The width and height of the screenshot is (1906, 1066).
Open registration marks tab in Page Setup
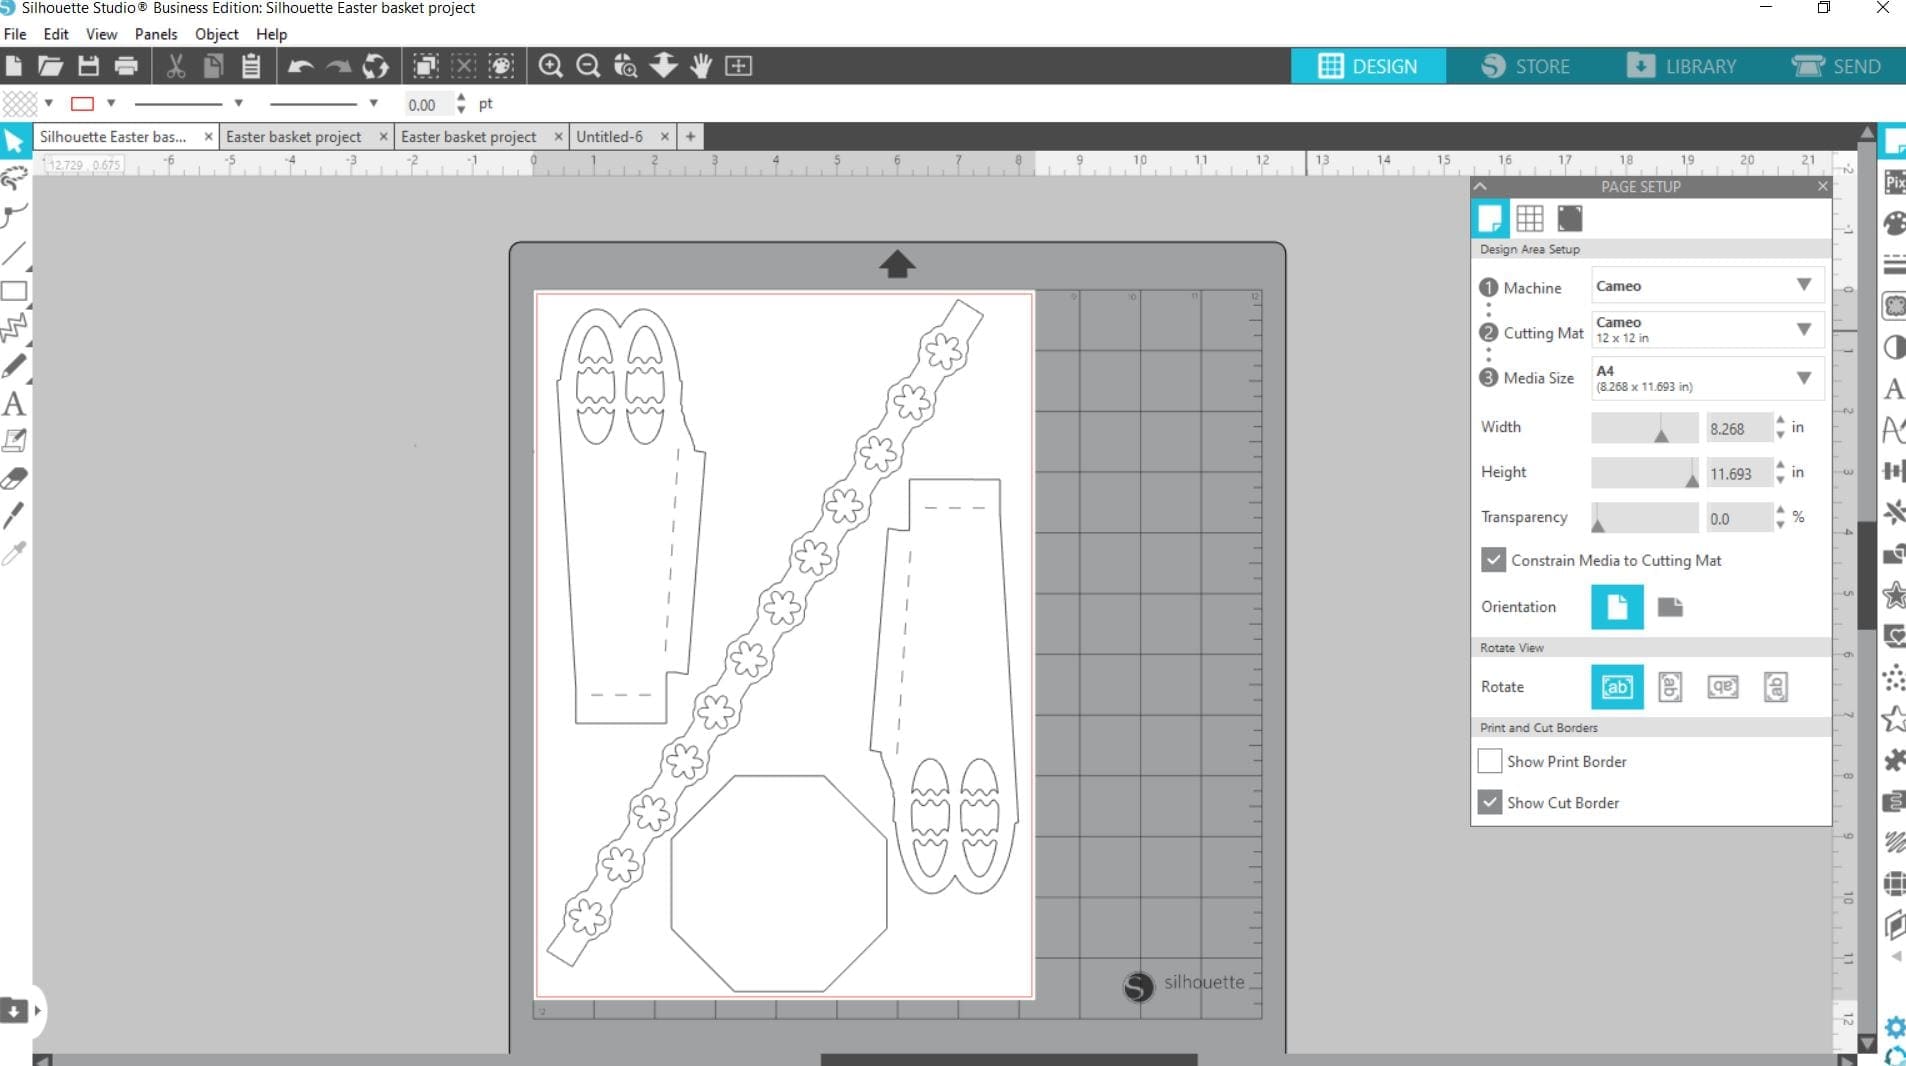coord(1570,218)
